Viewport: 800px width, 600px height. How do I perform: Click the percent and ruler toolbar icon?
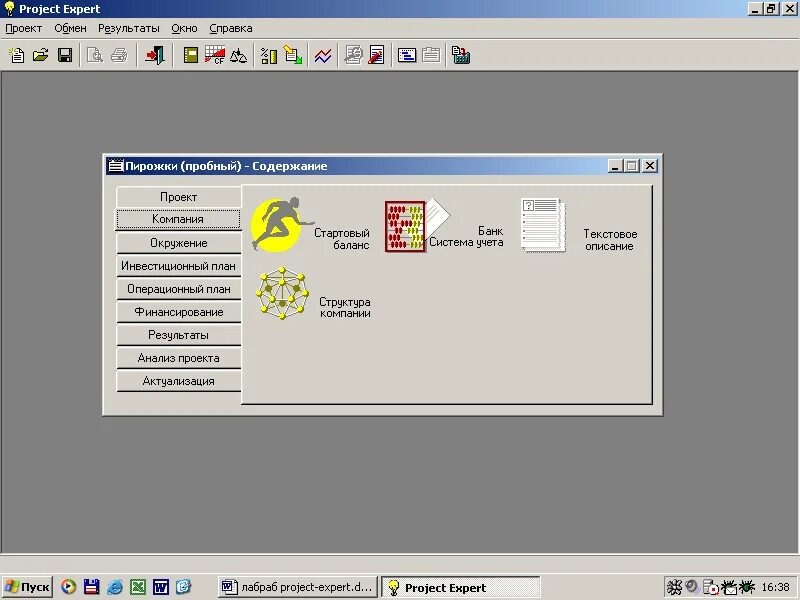point(269,55)
